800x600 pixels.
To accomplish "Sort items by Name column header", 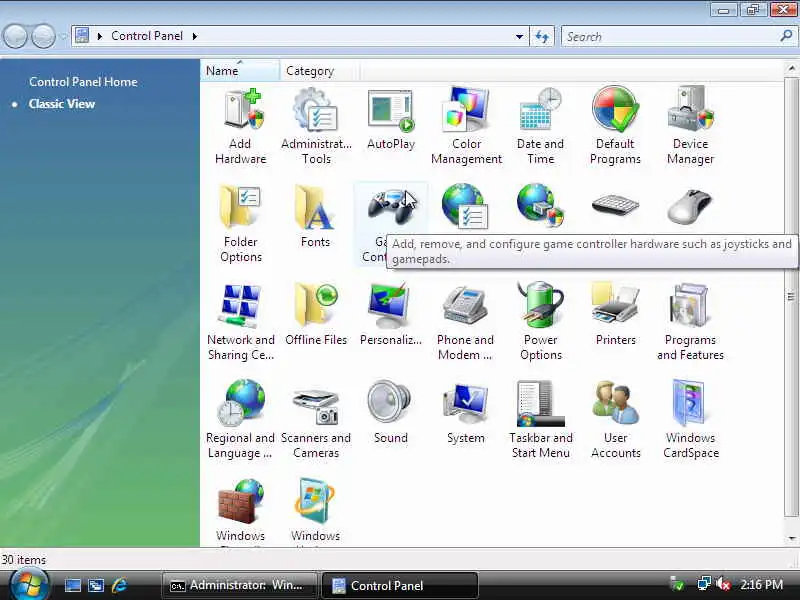I will click(x=240, y=70).
